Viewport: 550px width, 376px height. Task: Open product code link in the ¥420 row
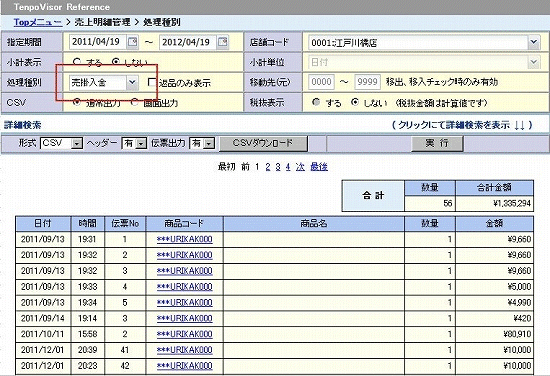tap(185, 318)
